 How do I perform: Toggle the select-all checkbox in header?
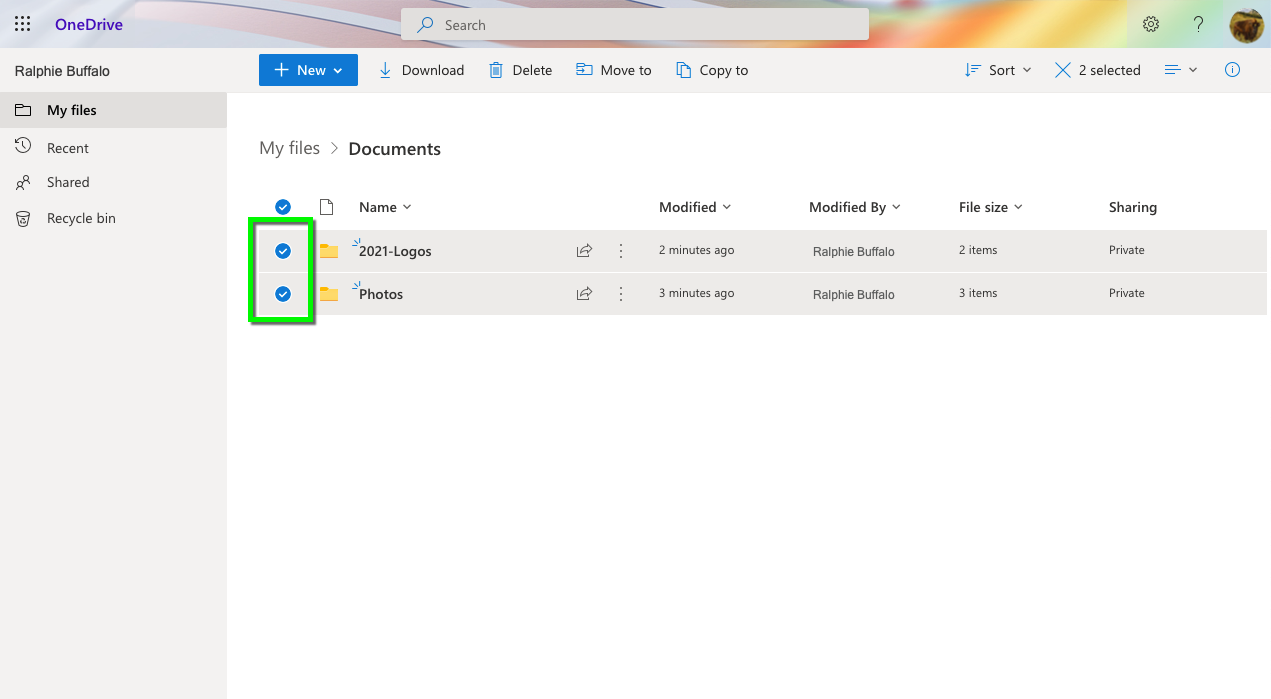click(283, 207)
